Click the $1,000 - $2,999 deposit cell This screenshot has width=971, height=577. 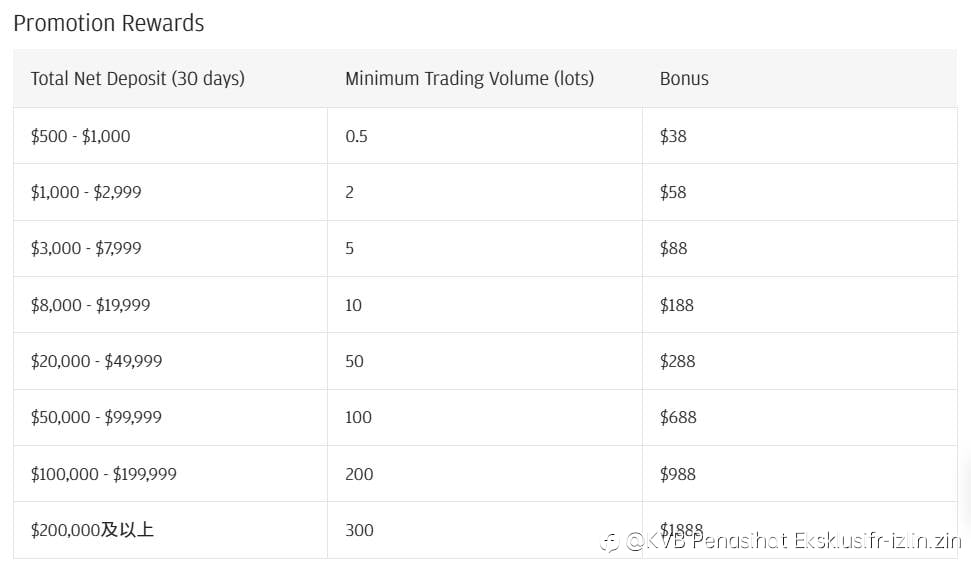click(170, 192)
